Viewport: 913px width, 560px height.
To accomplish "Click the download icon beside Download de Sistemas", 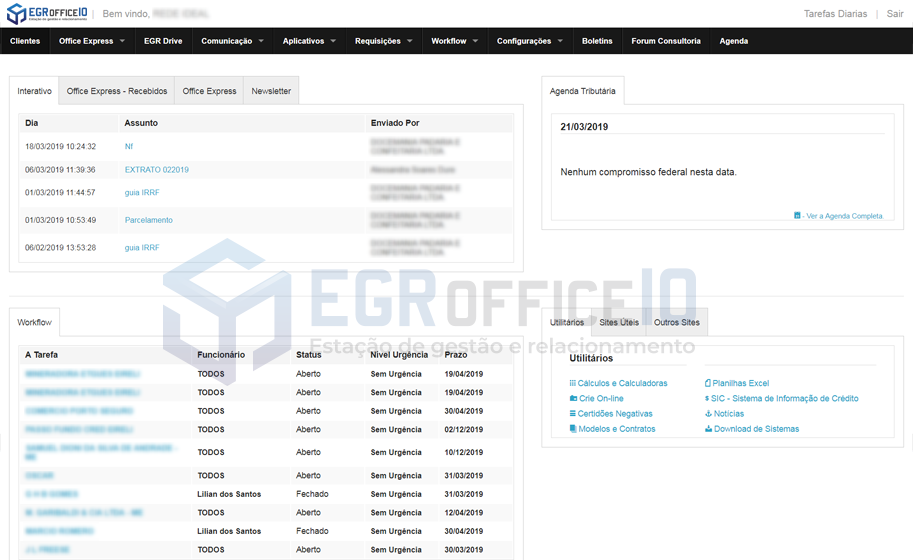I will click(708, 428).
